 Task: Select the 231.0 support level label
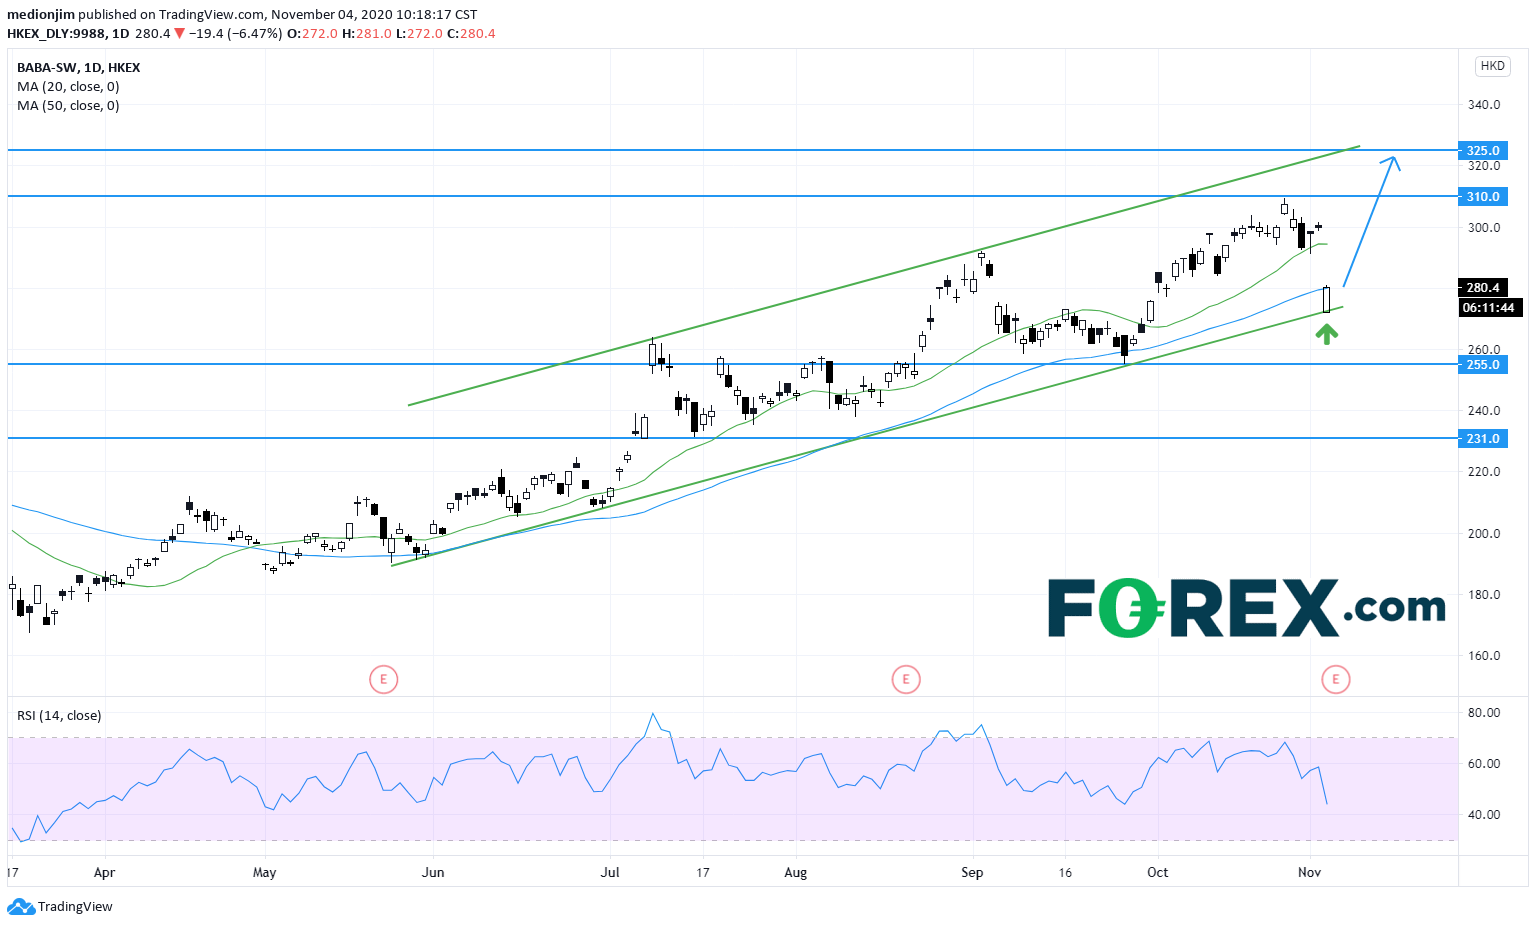[x=1482, y=438]
